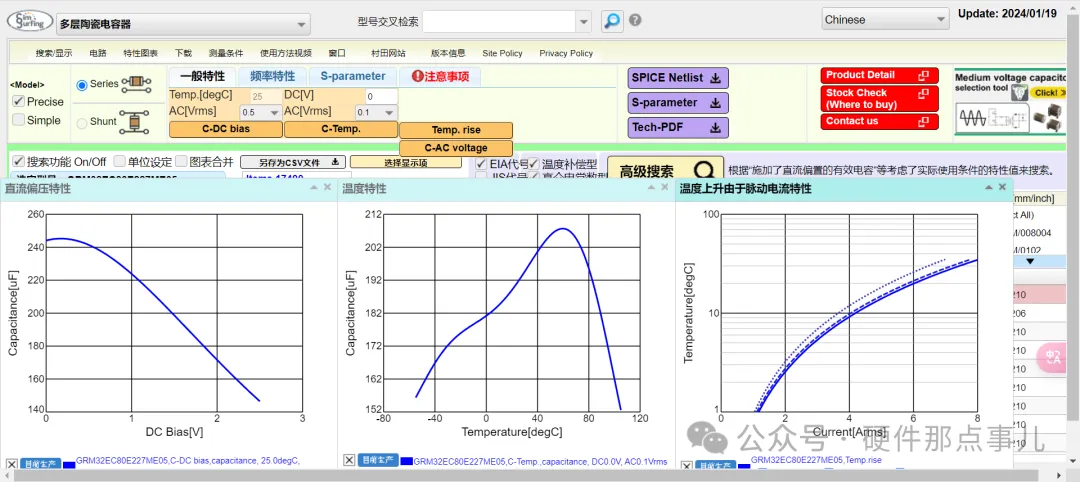This screenshot has height=482, width=1080.
Task: Click the pink floating translate icon
Action: (1052, 357)
